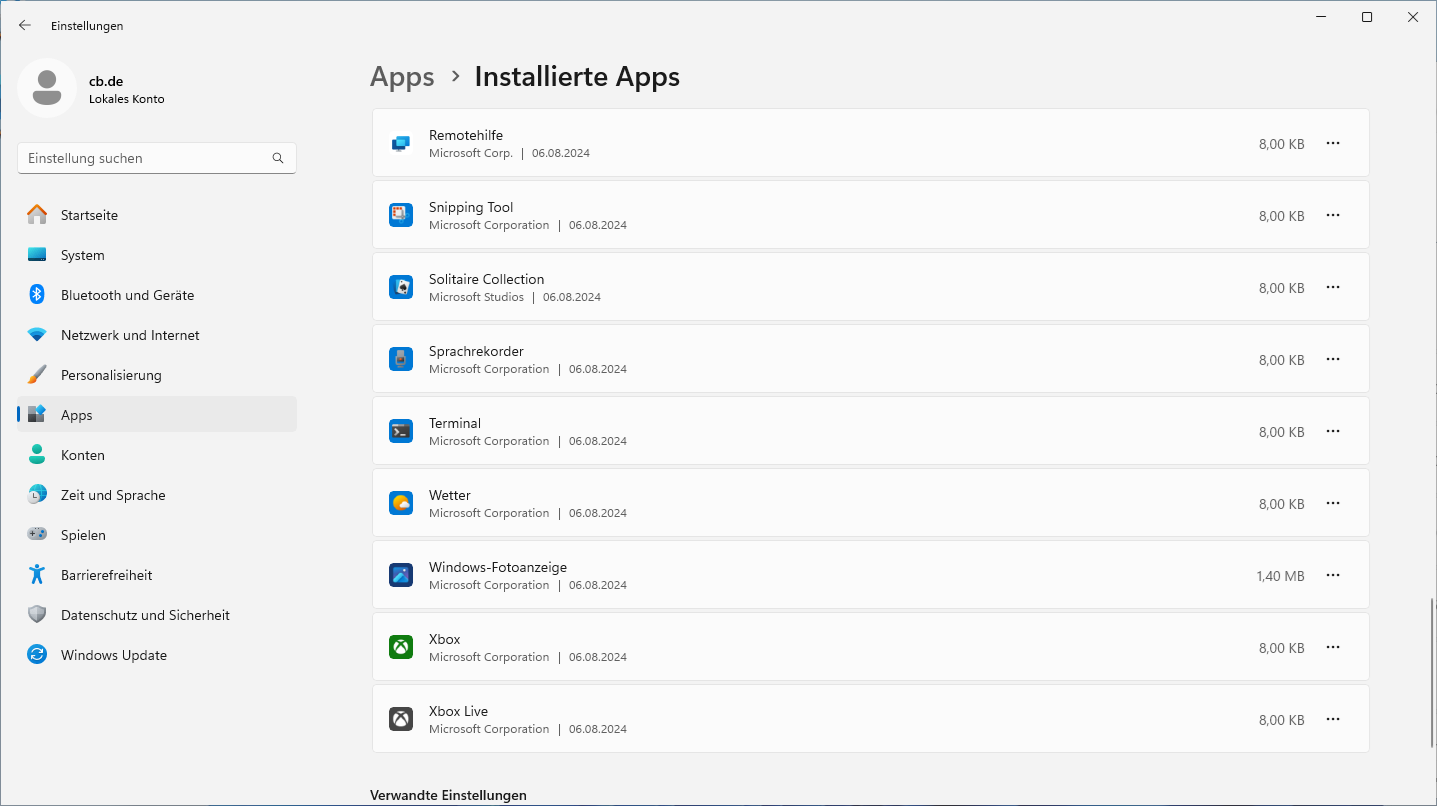The width and height of the screenshot is (1437, 806).
Task: Open the three-dot menu for Solitaire Collection
Action: point(1333,287)
